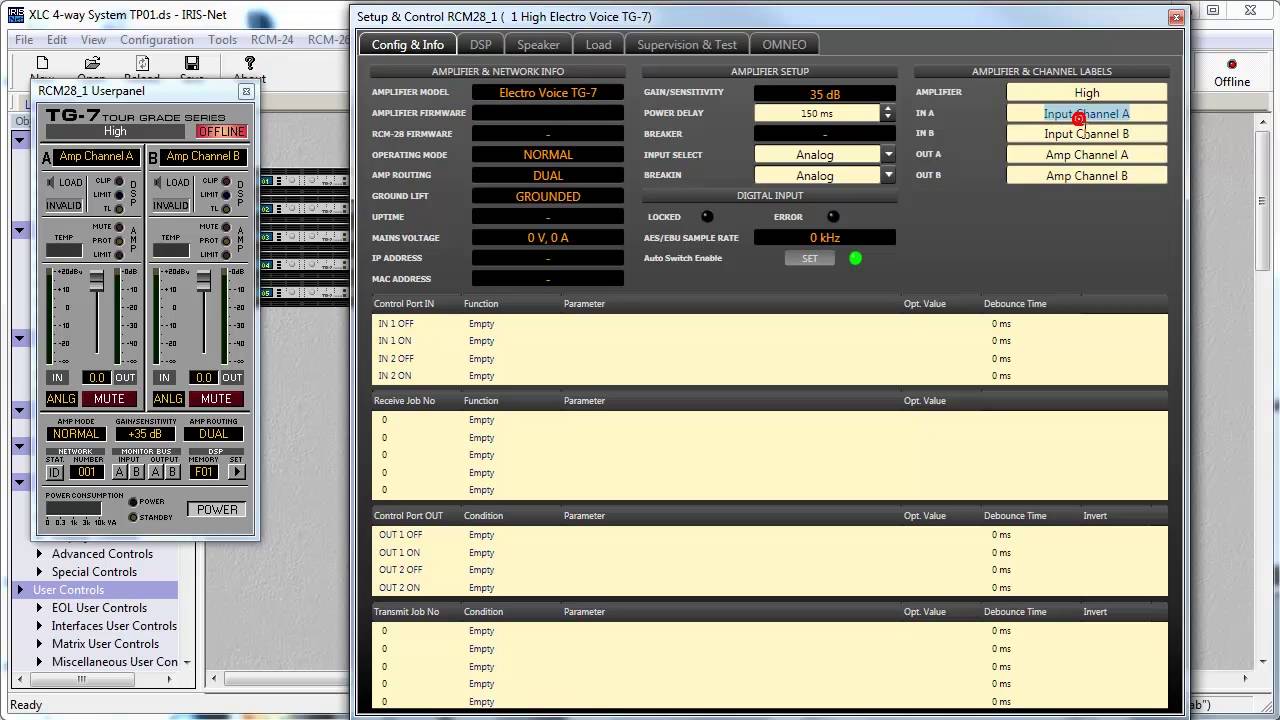Open the Breakin dropdown
1280x720 pixels.
pos(888,175)
